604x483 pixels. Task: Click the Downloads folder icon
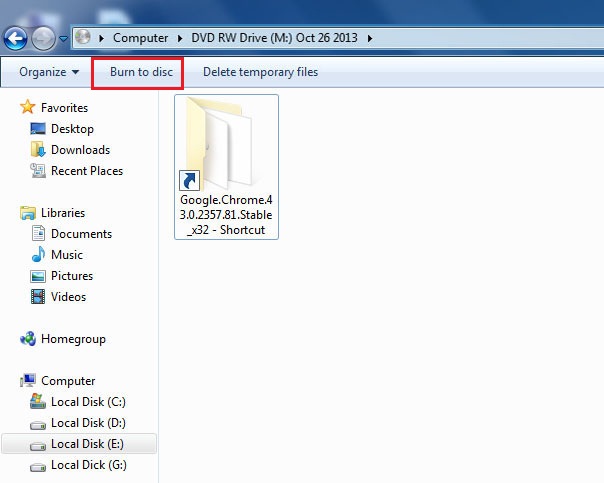click(38, 149)
